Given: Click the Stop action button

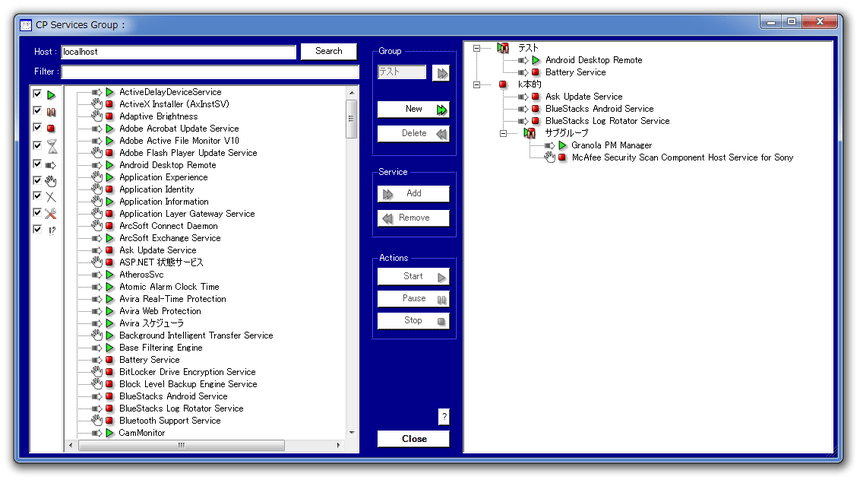Looking at the screenshot, I should [414, 320].
